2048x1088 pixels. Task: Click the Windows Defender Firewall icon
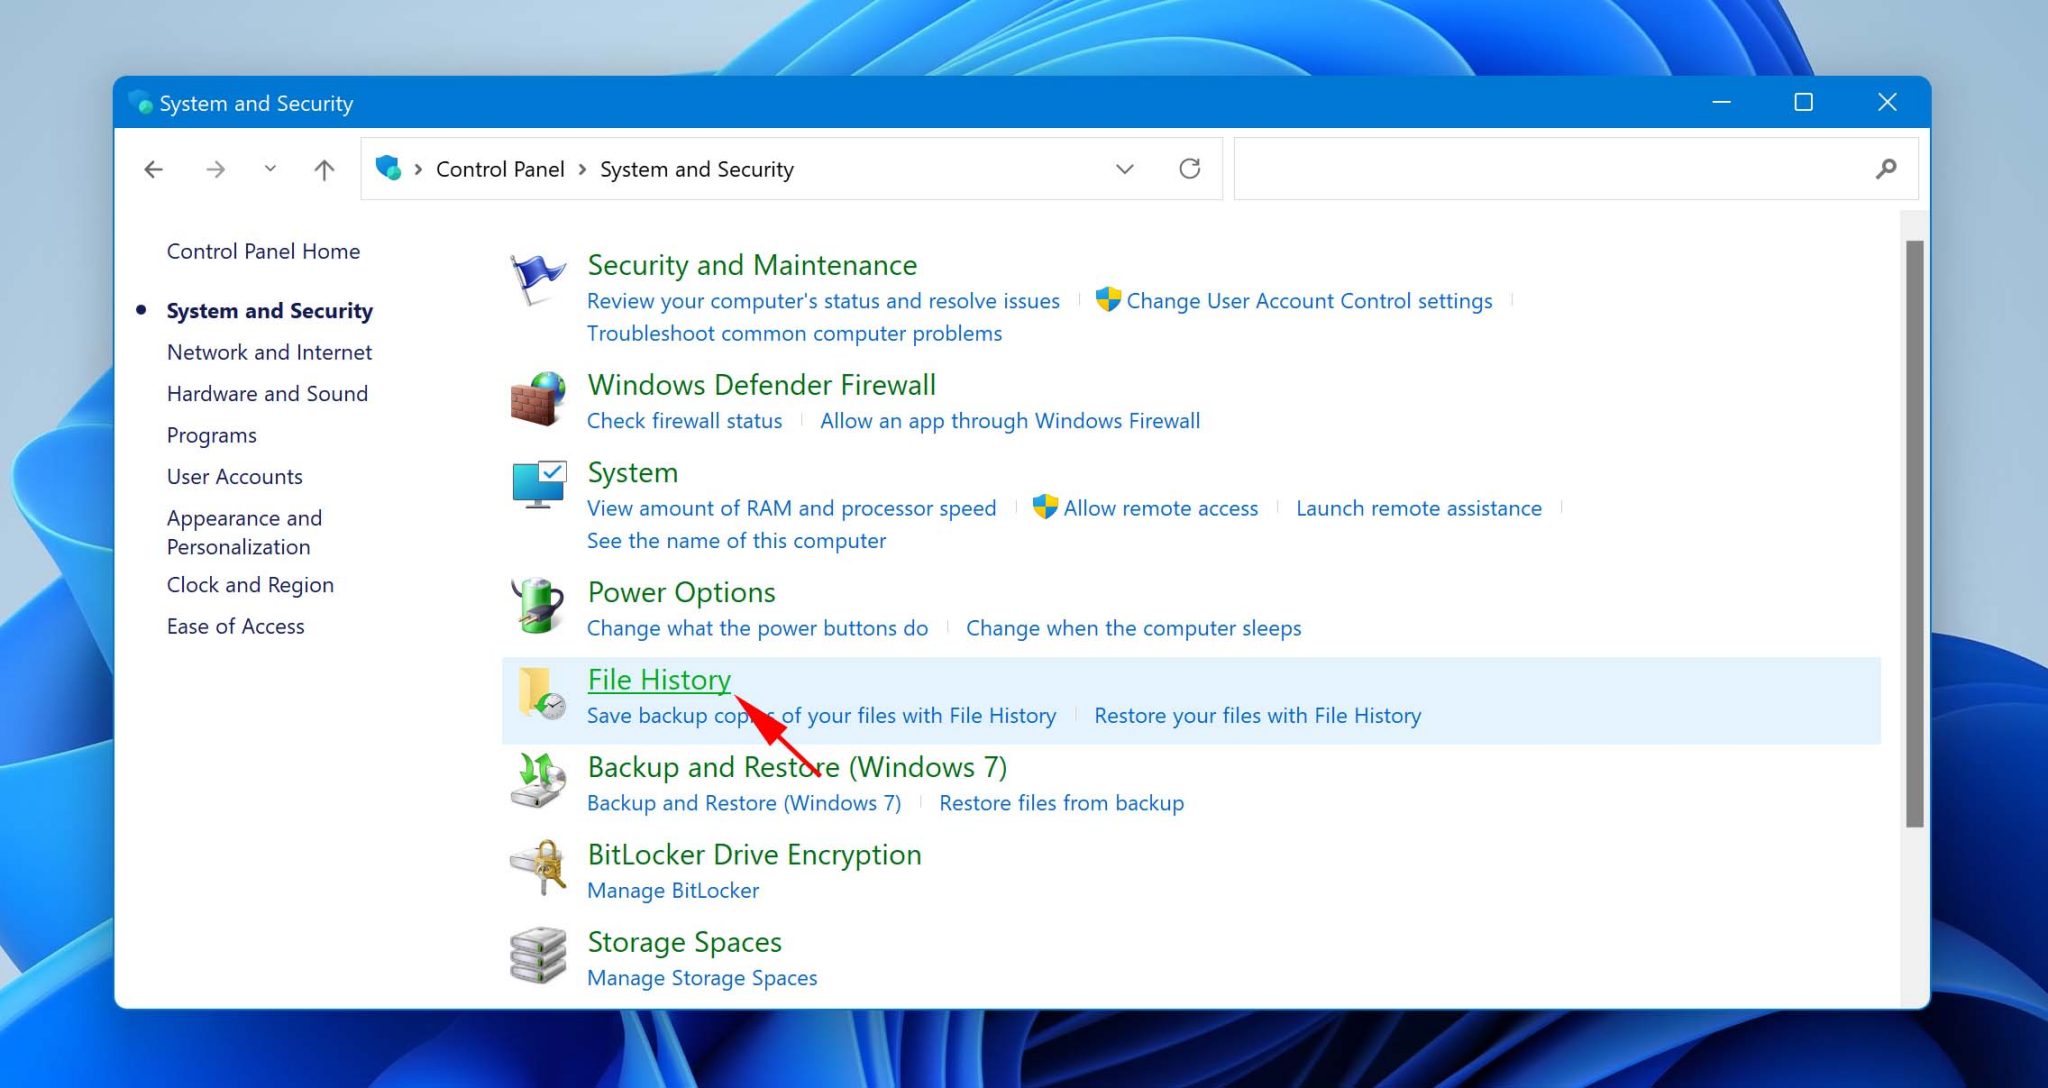pos(538,398)
